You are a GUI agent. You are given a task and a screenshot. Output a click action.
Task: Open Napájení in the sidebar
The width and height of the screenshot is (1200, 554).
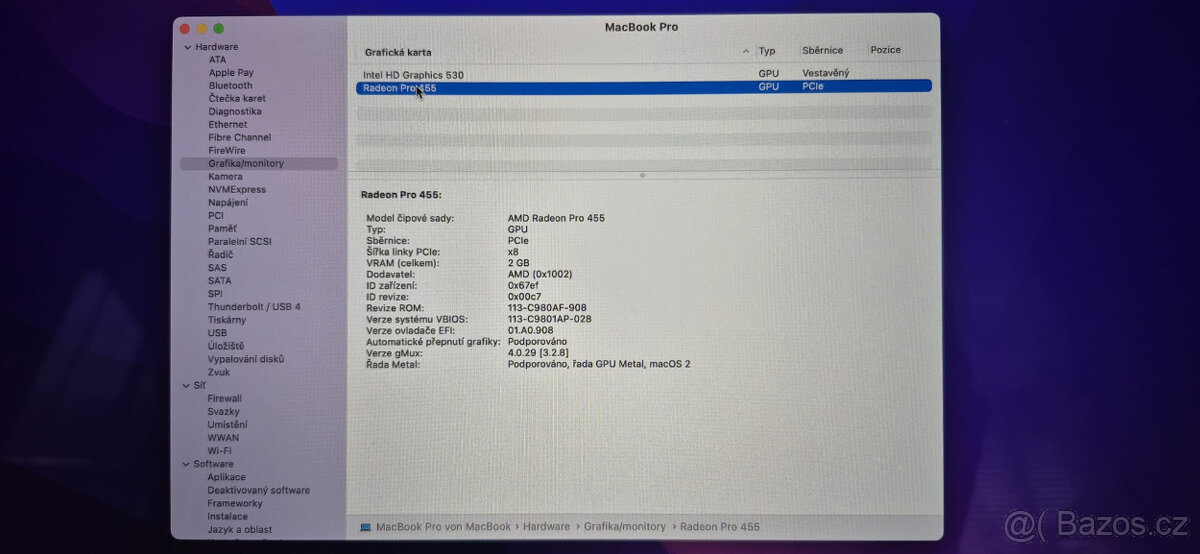pos(228,203)
